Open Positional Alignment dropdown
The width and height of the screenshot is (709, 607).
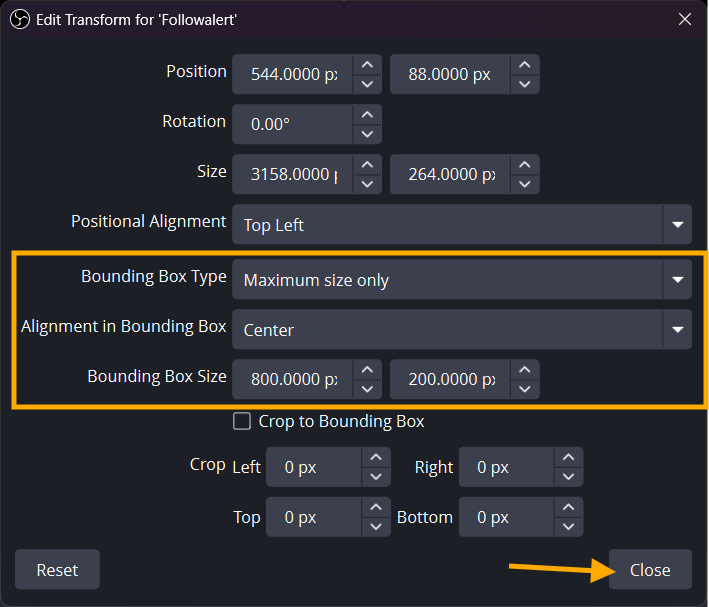[x=677, y=225]
